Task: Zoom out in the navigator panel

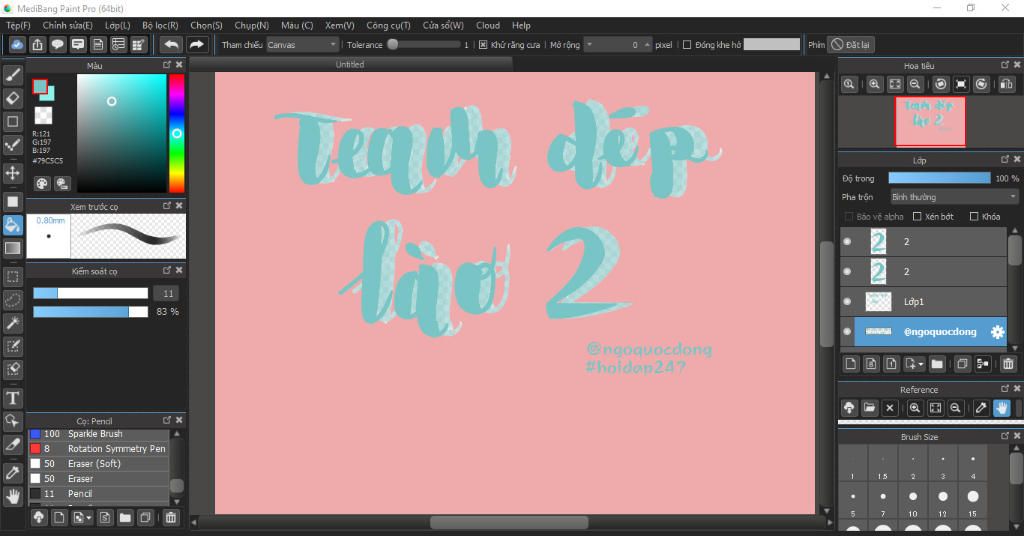Action: [x=915, y=84]
